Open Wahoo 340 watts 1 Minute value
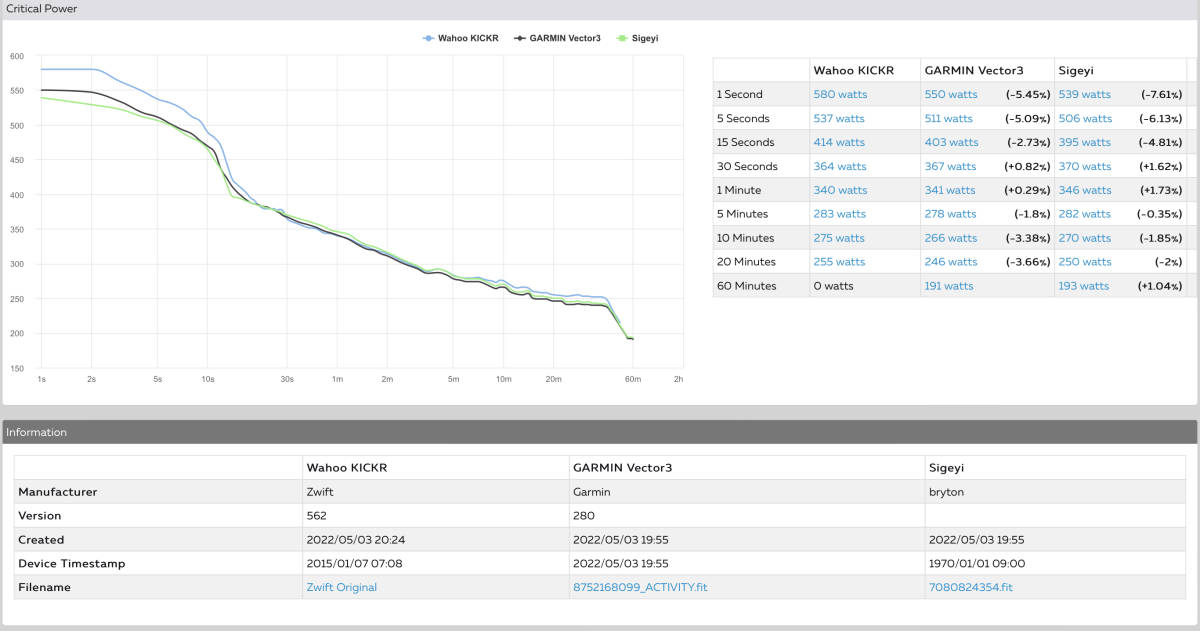The image size is (1200, 631). click(x=840, y=190)
